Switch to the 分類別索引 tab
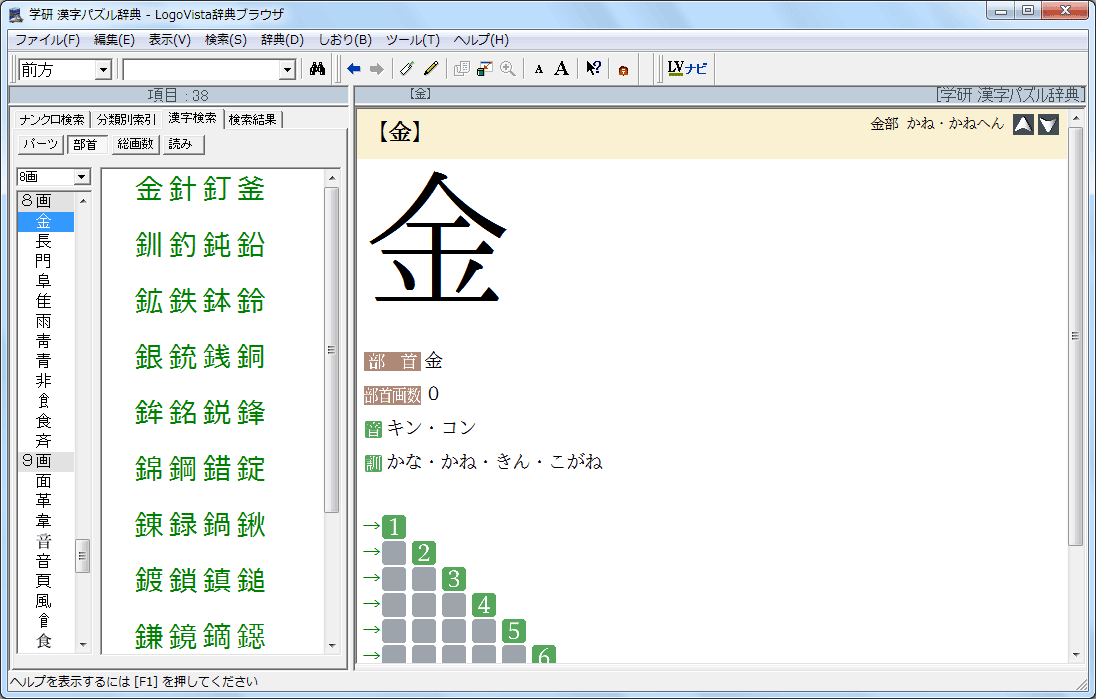The width and height of the screenshot is (1096, 699). (126, 120)
